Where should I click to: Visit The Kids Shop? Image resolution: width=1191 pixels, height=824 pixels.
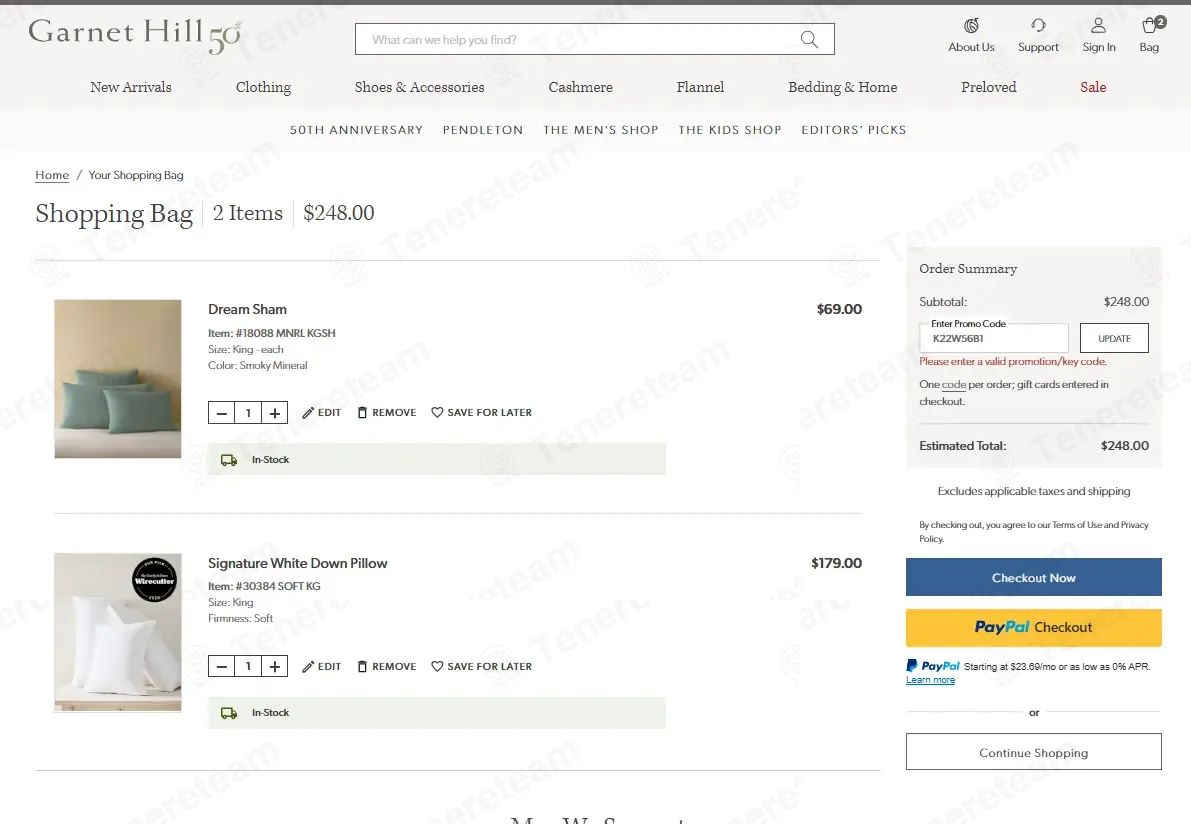tap(730, 130)
